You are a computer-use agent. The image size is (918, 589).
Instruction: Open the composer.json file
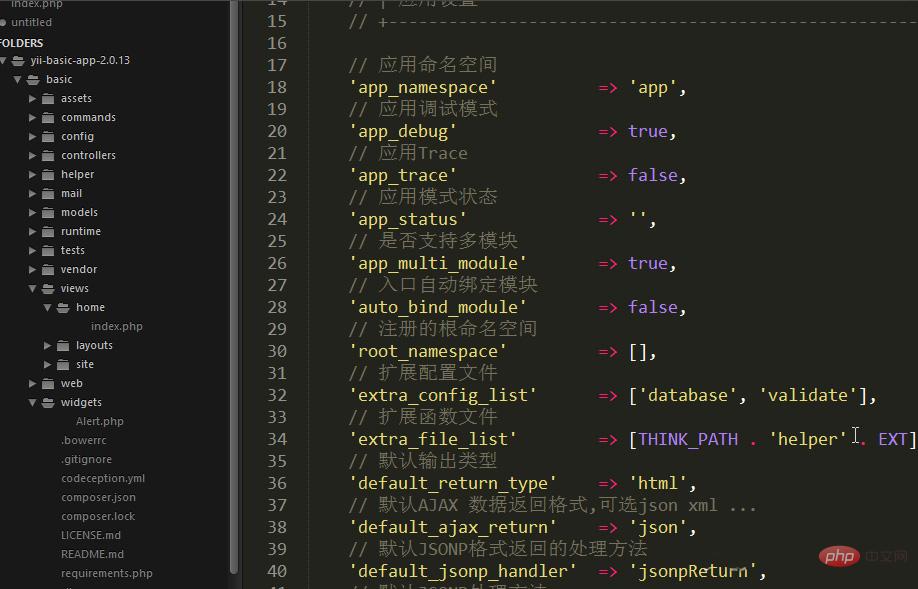point(98,497)
